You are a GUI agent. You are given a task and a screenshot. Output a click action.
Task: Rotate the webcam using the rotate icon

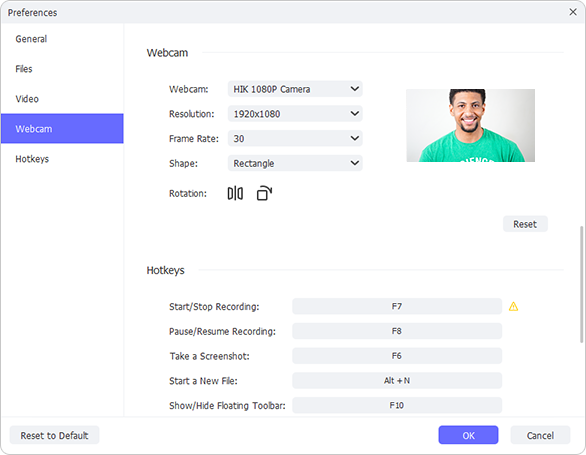[264, 193]
